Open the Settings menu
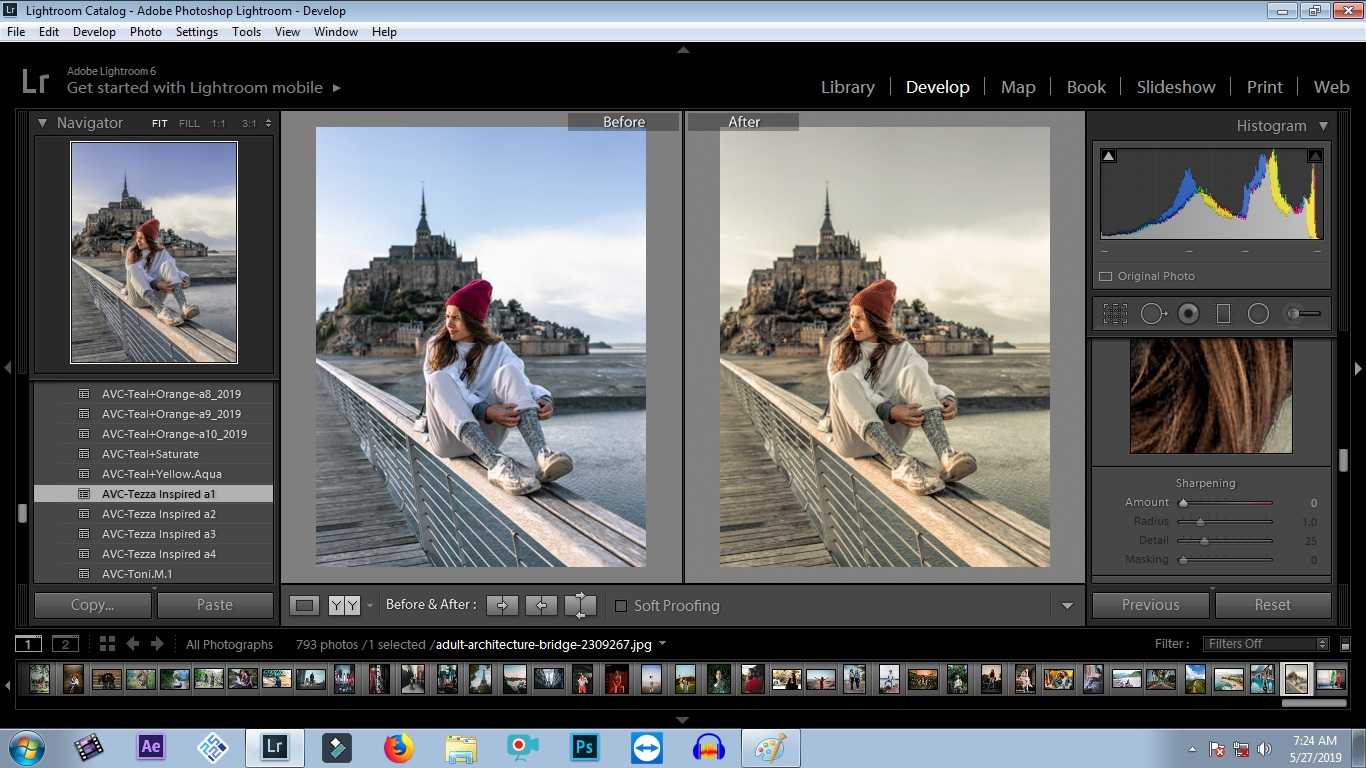Screen dimensions: 1366x768 pyautogui.click(x=197, y=32)
